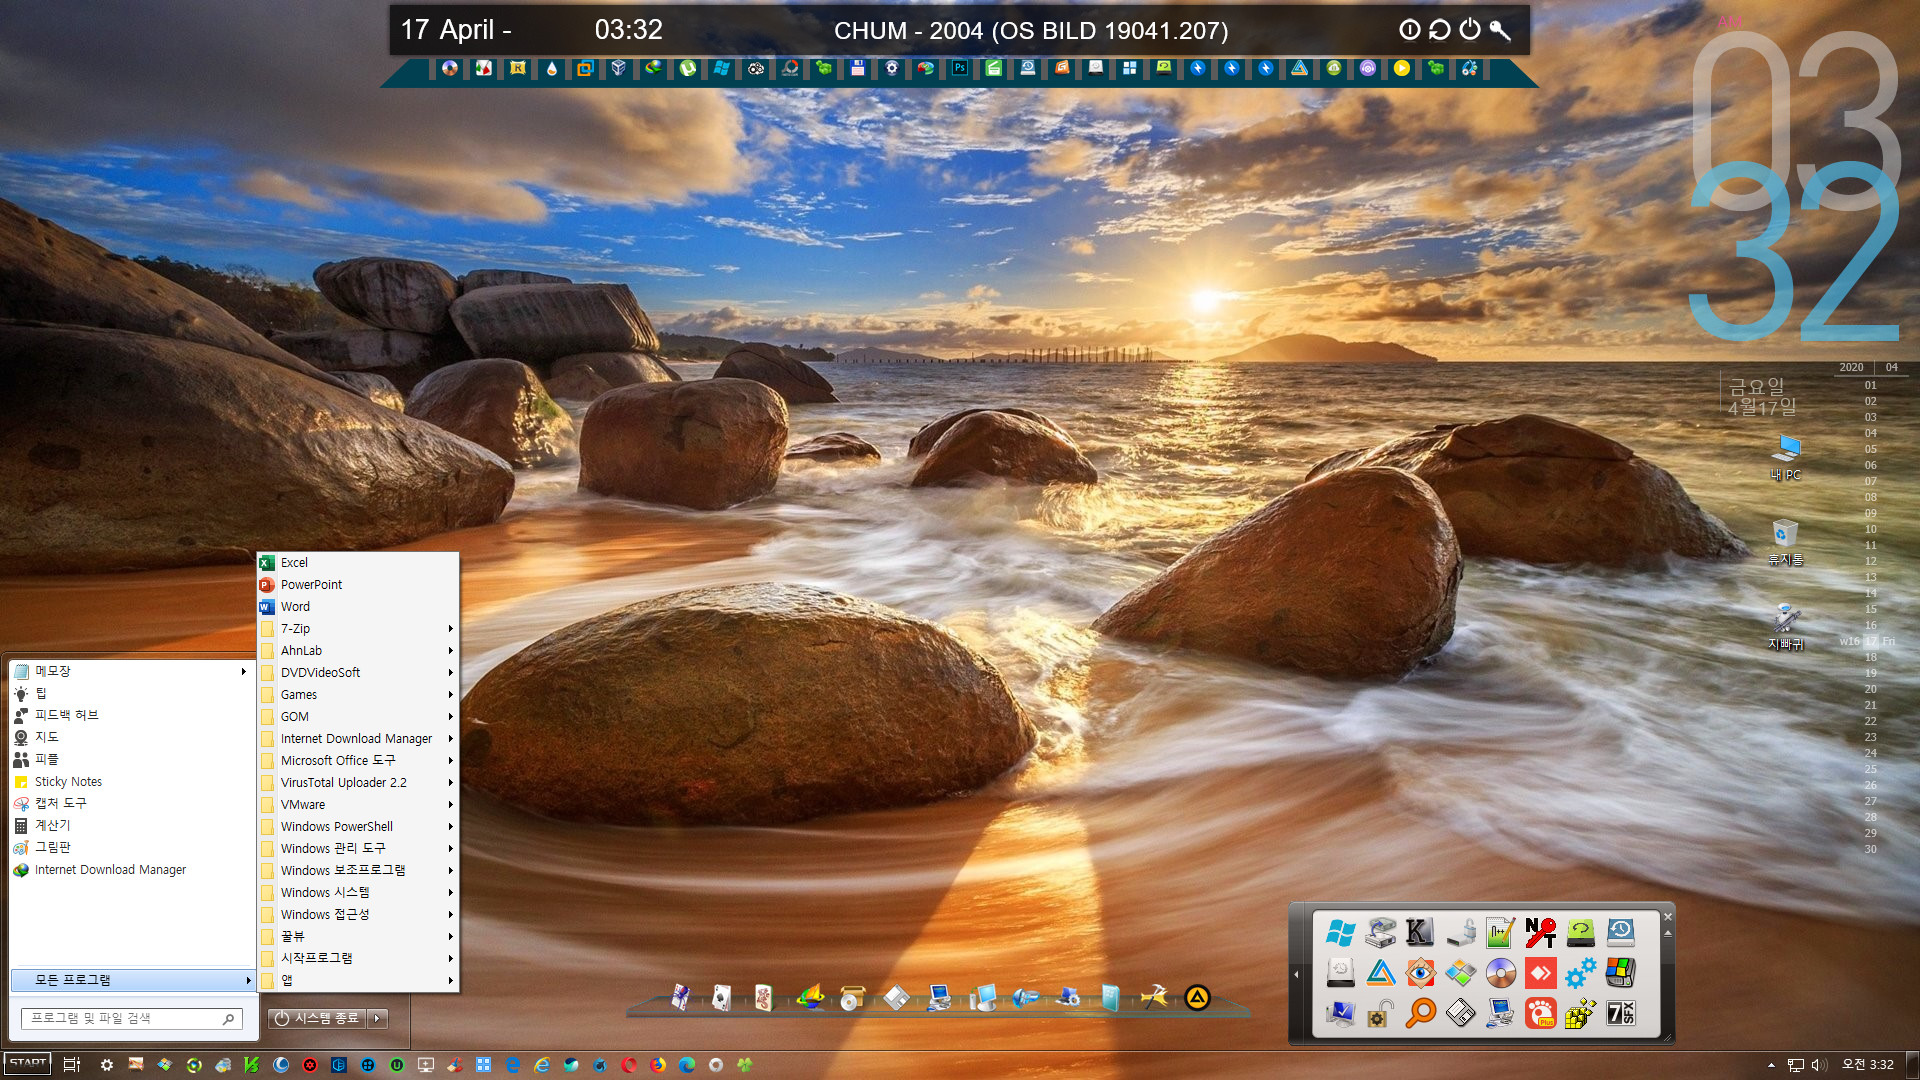Click the eject arrow on icon panel
This screenshot has height=1080, width=1920.
click(x=1667, y=933)
